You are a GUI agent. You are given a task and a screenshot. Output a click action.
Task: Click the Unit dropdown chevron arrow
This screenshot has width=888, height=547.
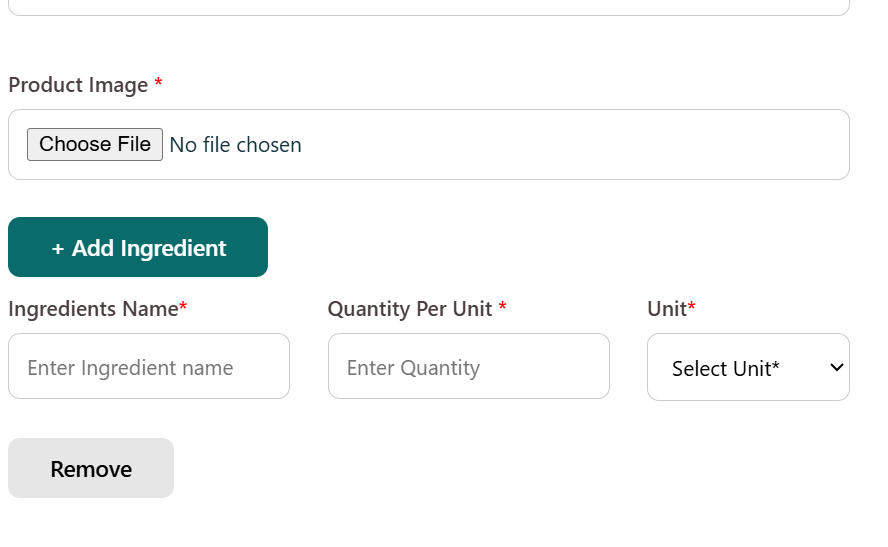coord(837,368)
